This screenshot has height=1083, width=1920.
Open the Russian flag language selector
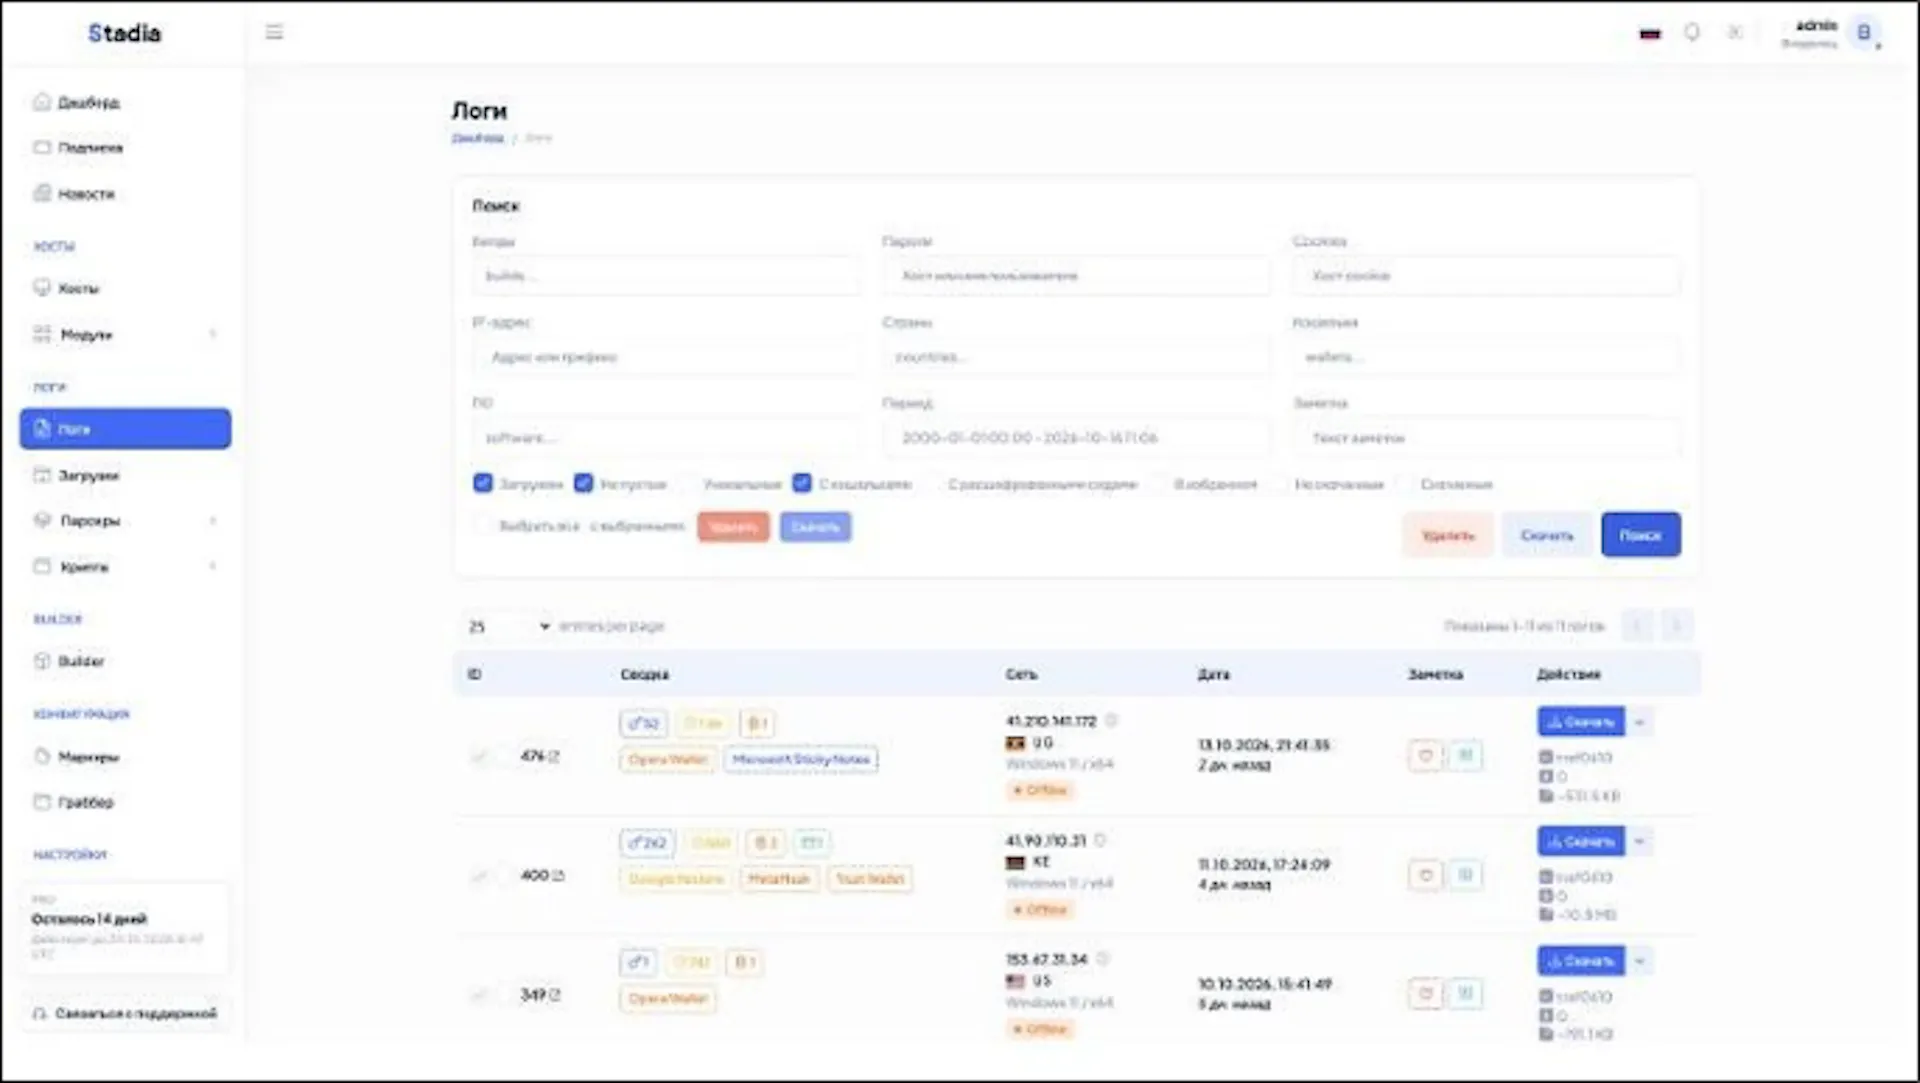coord(1650,33)
